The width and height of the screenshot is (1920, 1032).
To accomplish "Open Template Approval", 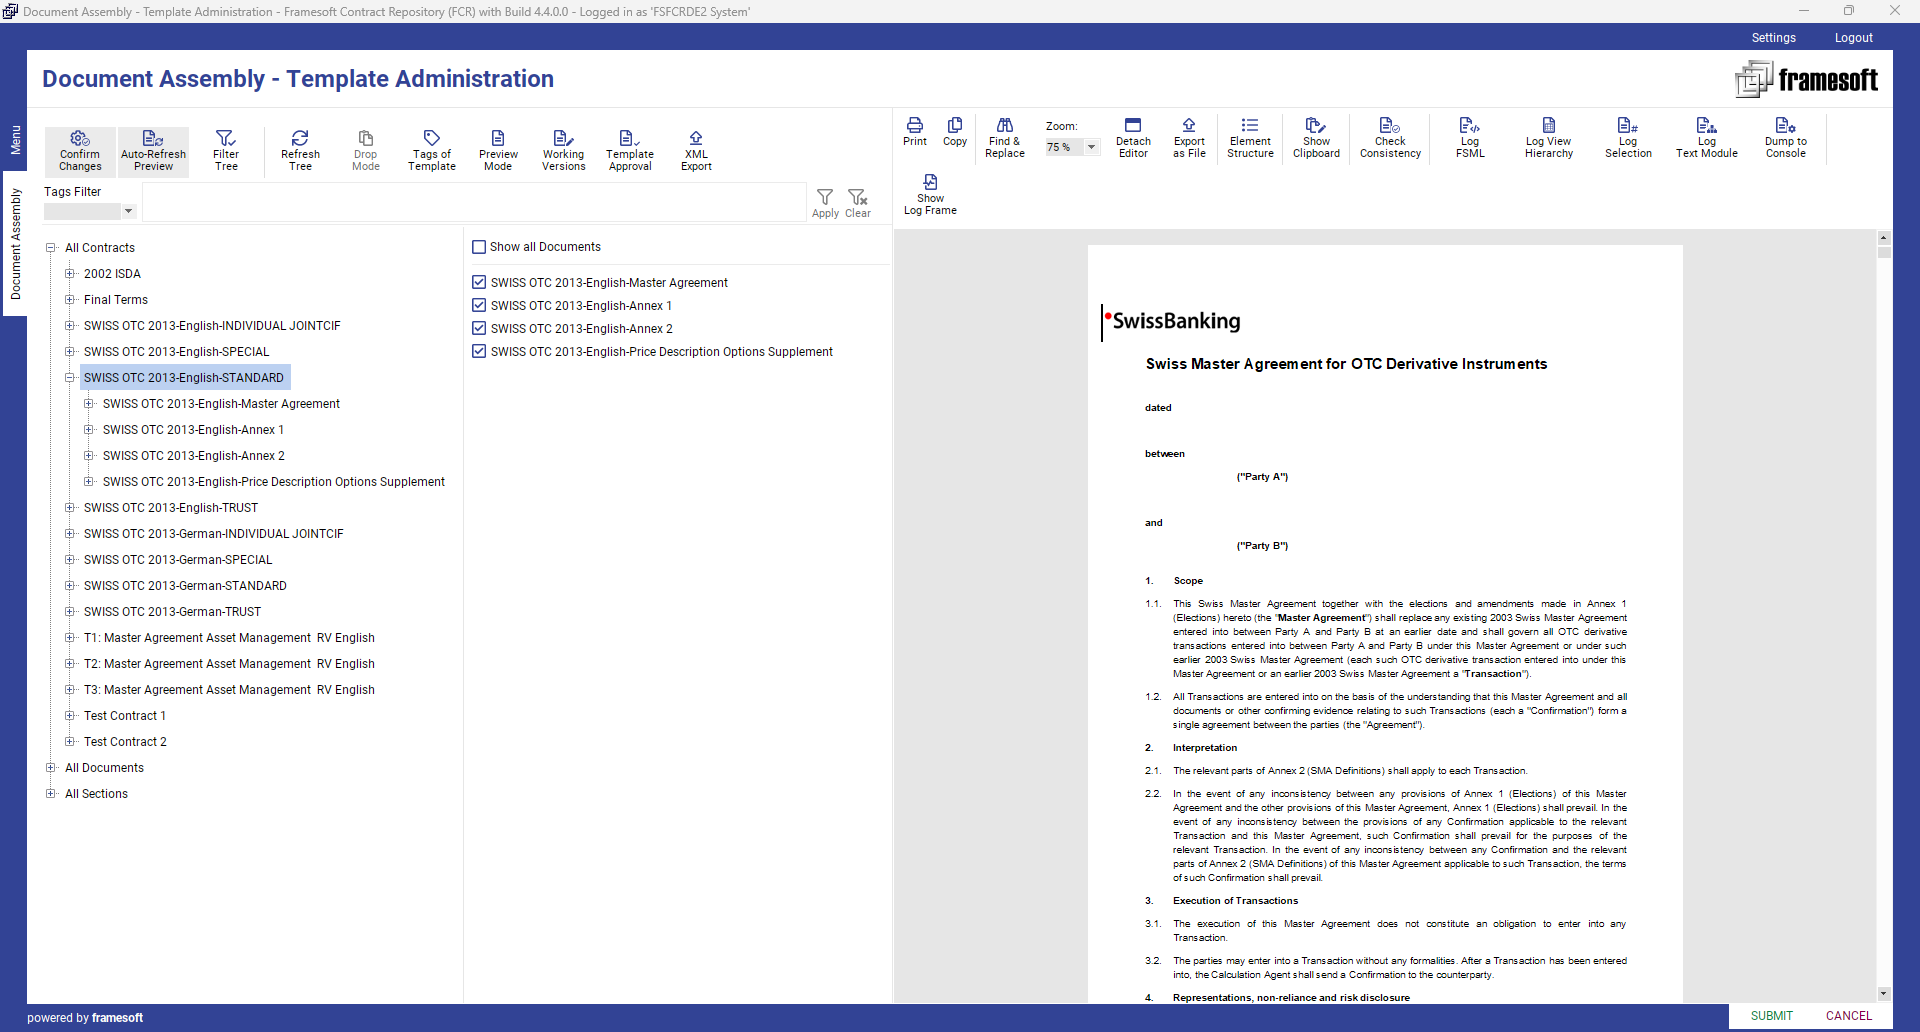I will tap(630, 151).
